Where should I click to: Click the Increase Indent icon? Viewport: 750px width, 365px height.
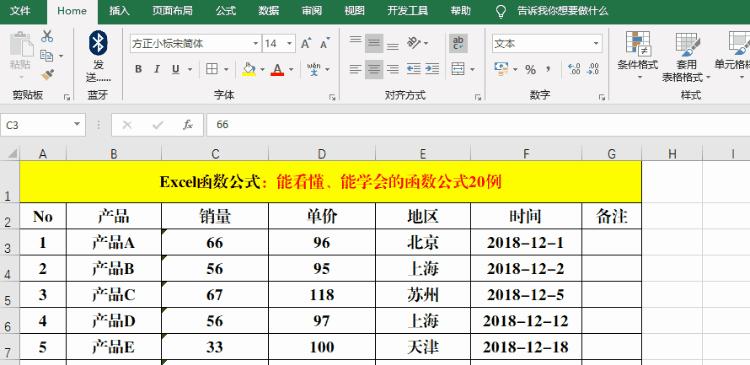(x=432, y=69)
